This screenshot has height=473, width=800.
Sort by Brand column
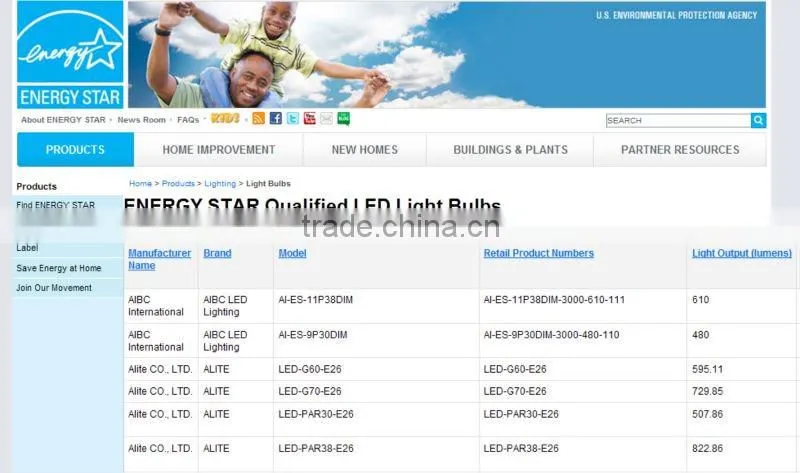pos(217,253)
